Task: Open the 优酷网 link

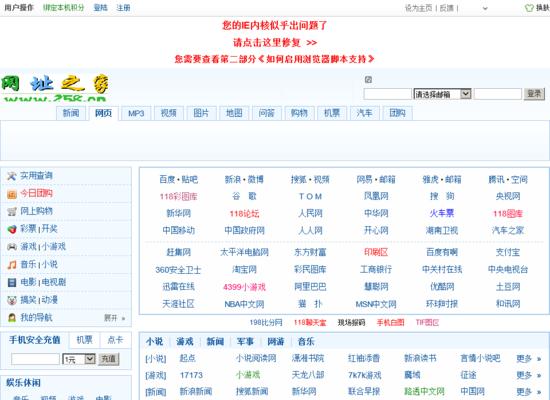Action: [x=442, y=287]
